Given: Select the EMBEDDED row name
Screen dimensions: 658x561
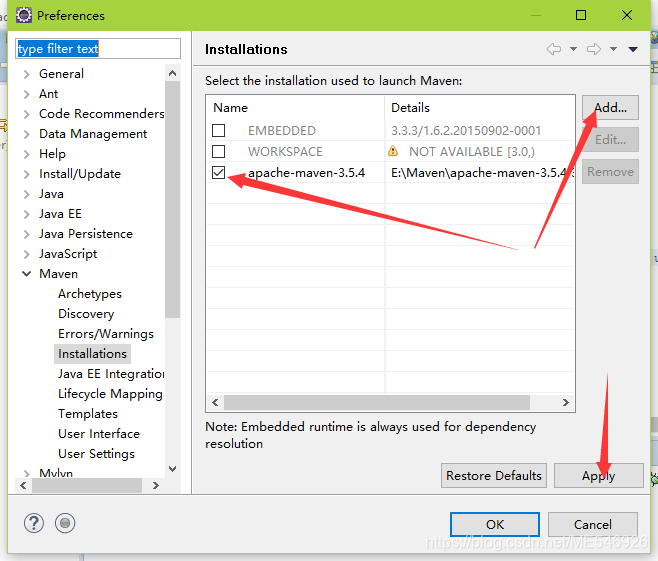Looking at the screenshot, I should pyautogui.click(x=282, y=131).
